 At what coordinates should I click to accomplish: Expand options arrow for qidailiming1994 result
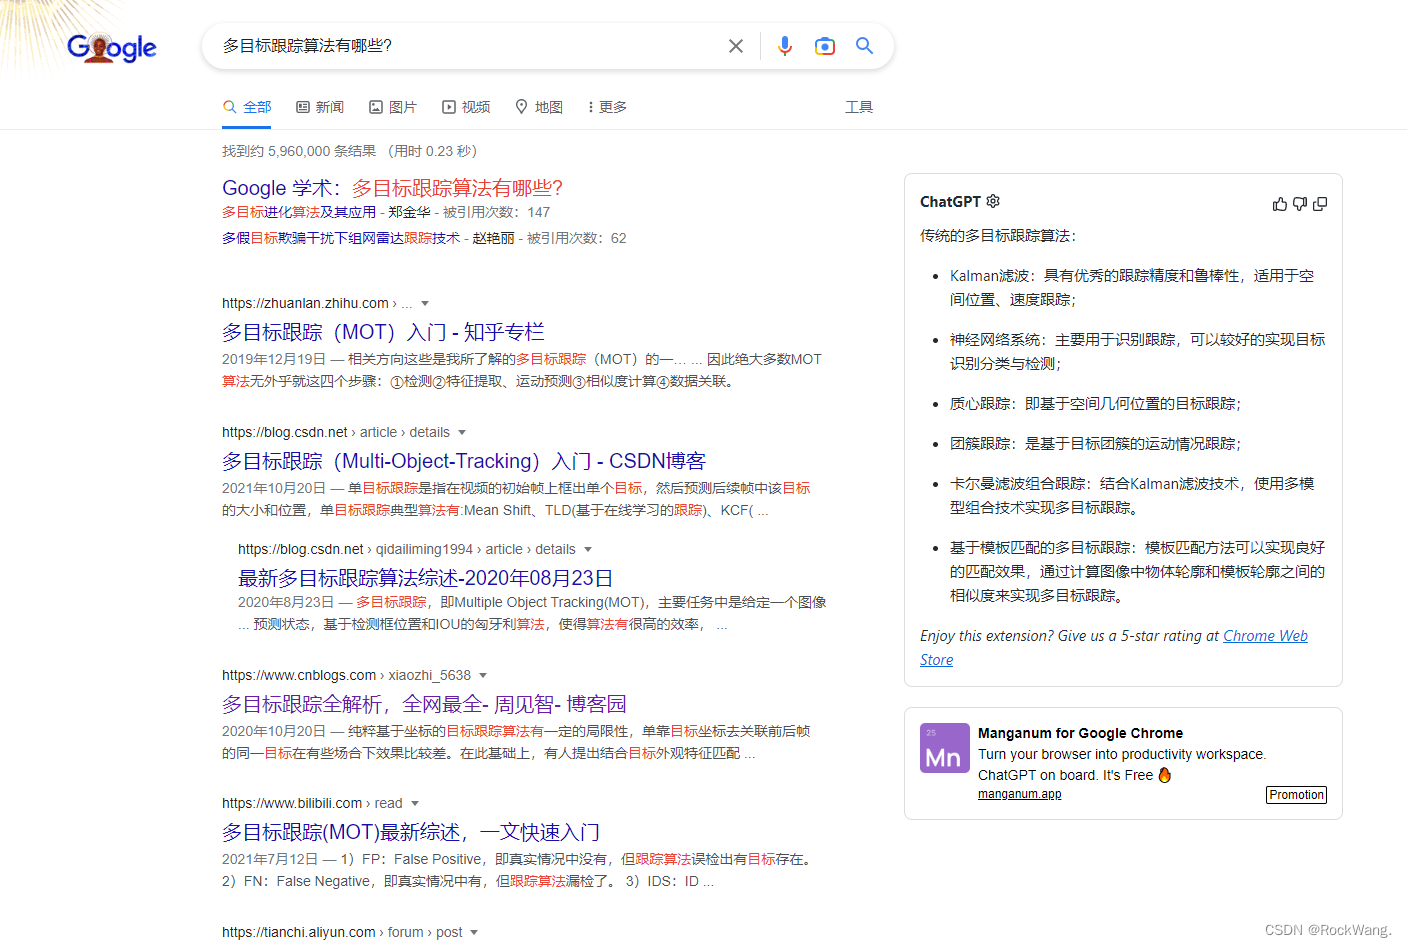pyautogui.click(x=588, y=549)
